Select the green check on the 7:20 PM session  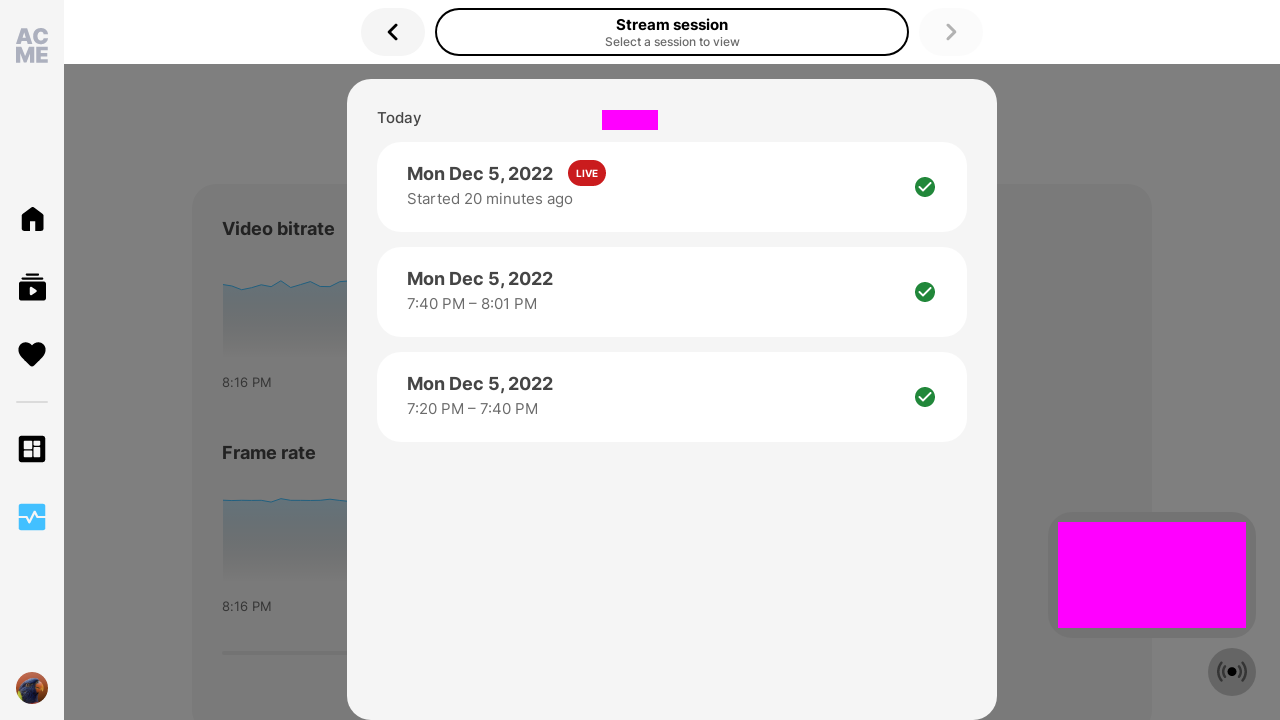click(925, 397)
